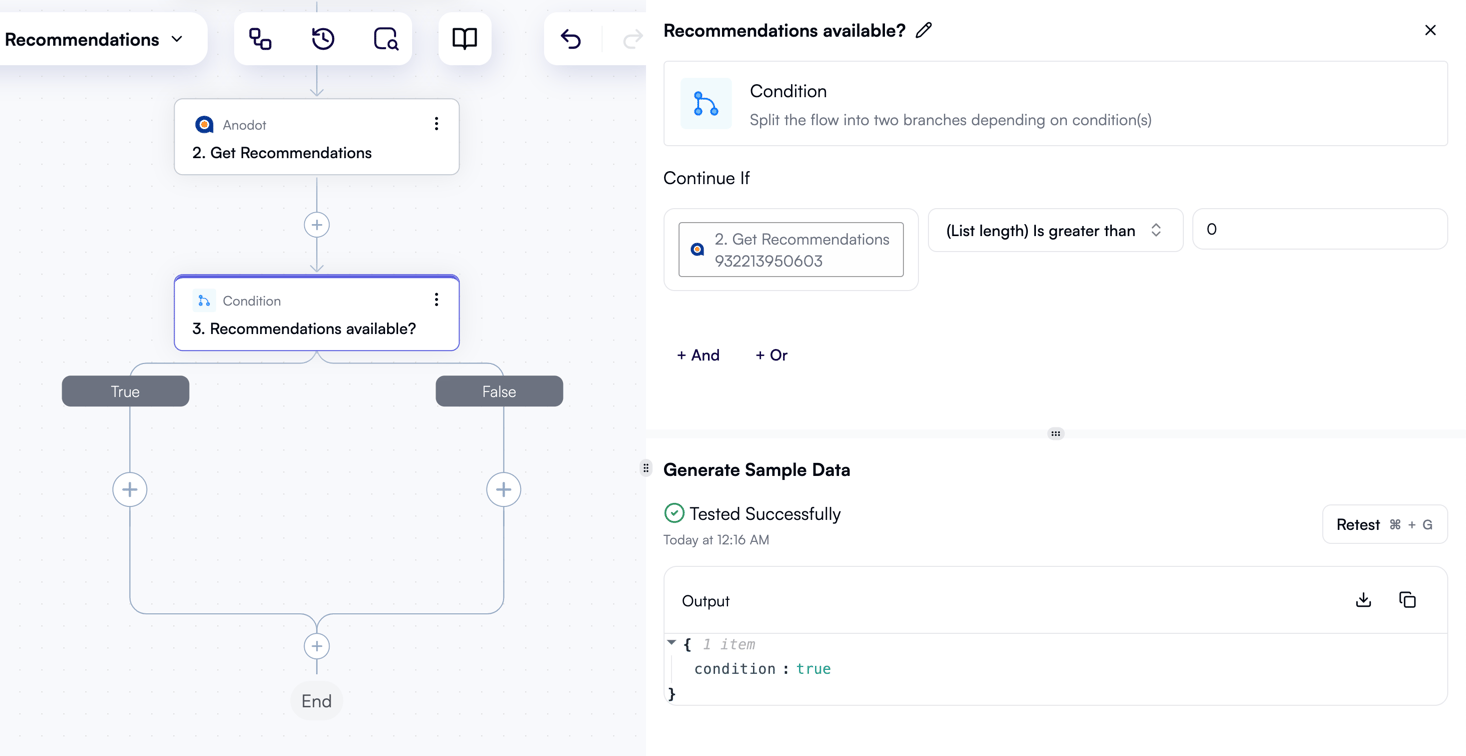Click the End node of the flow
The image size is (1466, 756).
pos(317,701)
